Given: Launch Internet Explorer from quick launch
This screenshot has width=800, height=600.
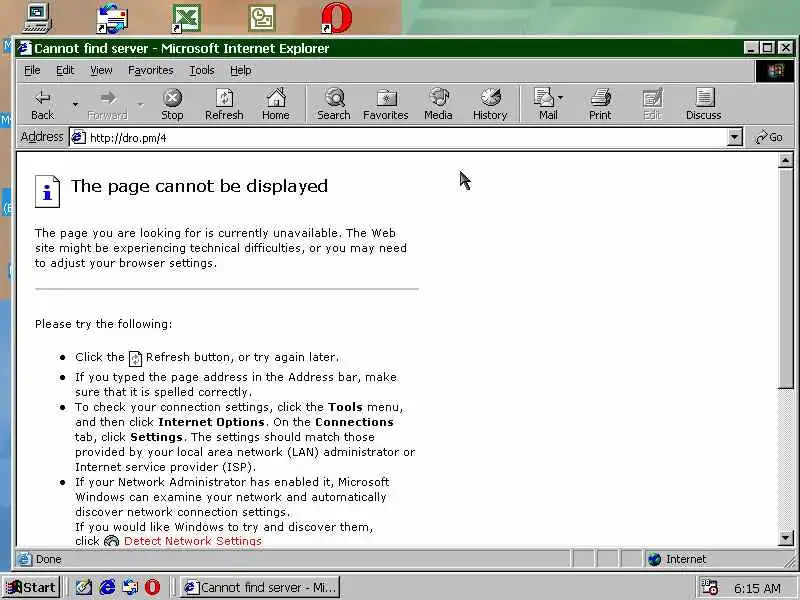Looking at the screenshot, I should click(x=107, y=587).
